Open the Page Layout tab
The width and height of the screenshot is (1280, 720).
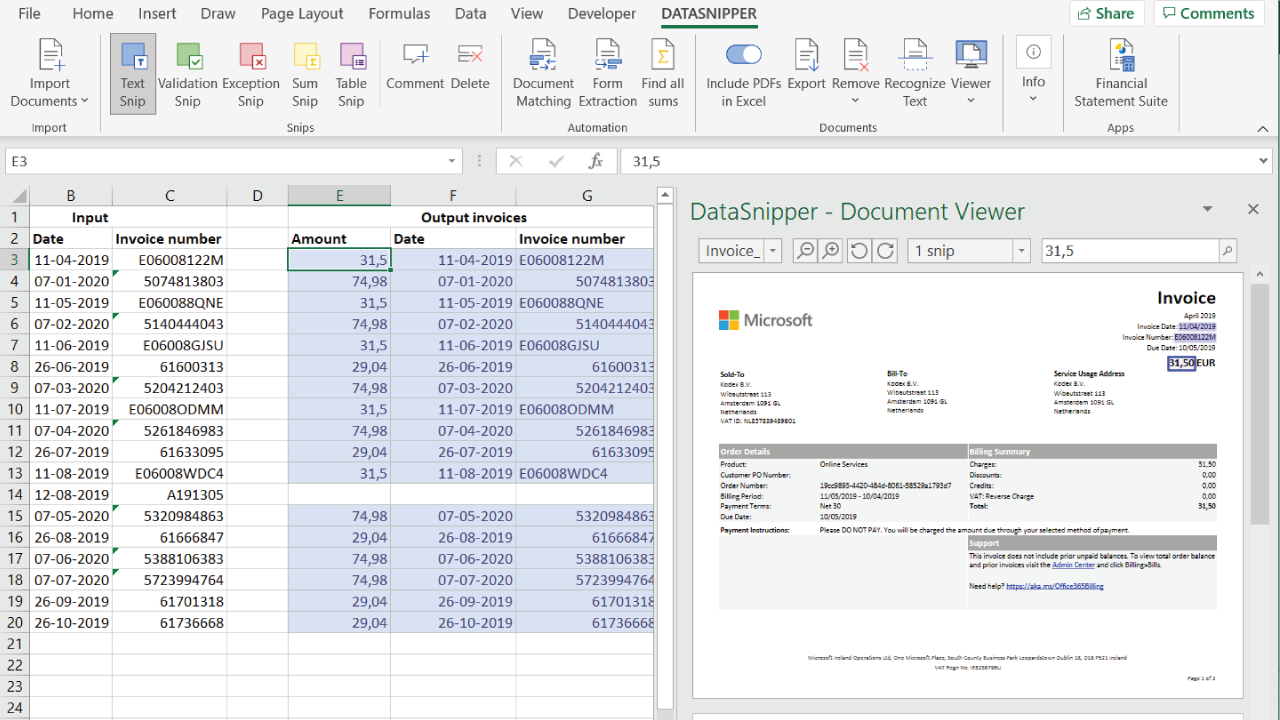[x=302, y=14]
